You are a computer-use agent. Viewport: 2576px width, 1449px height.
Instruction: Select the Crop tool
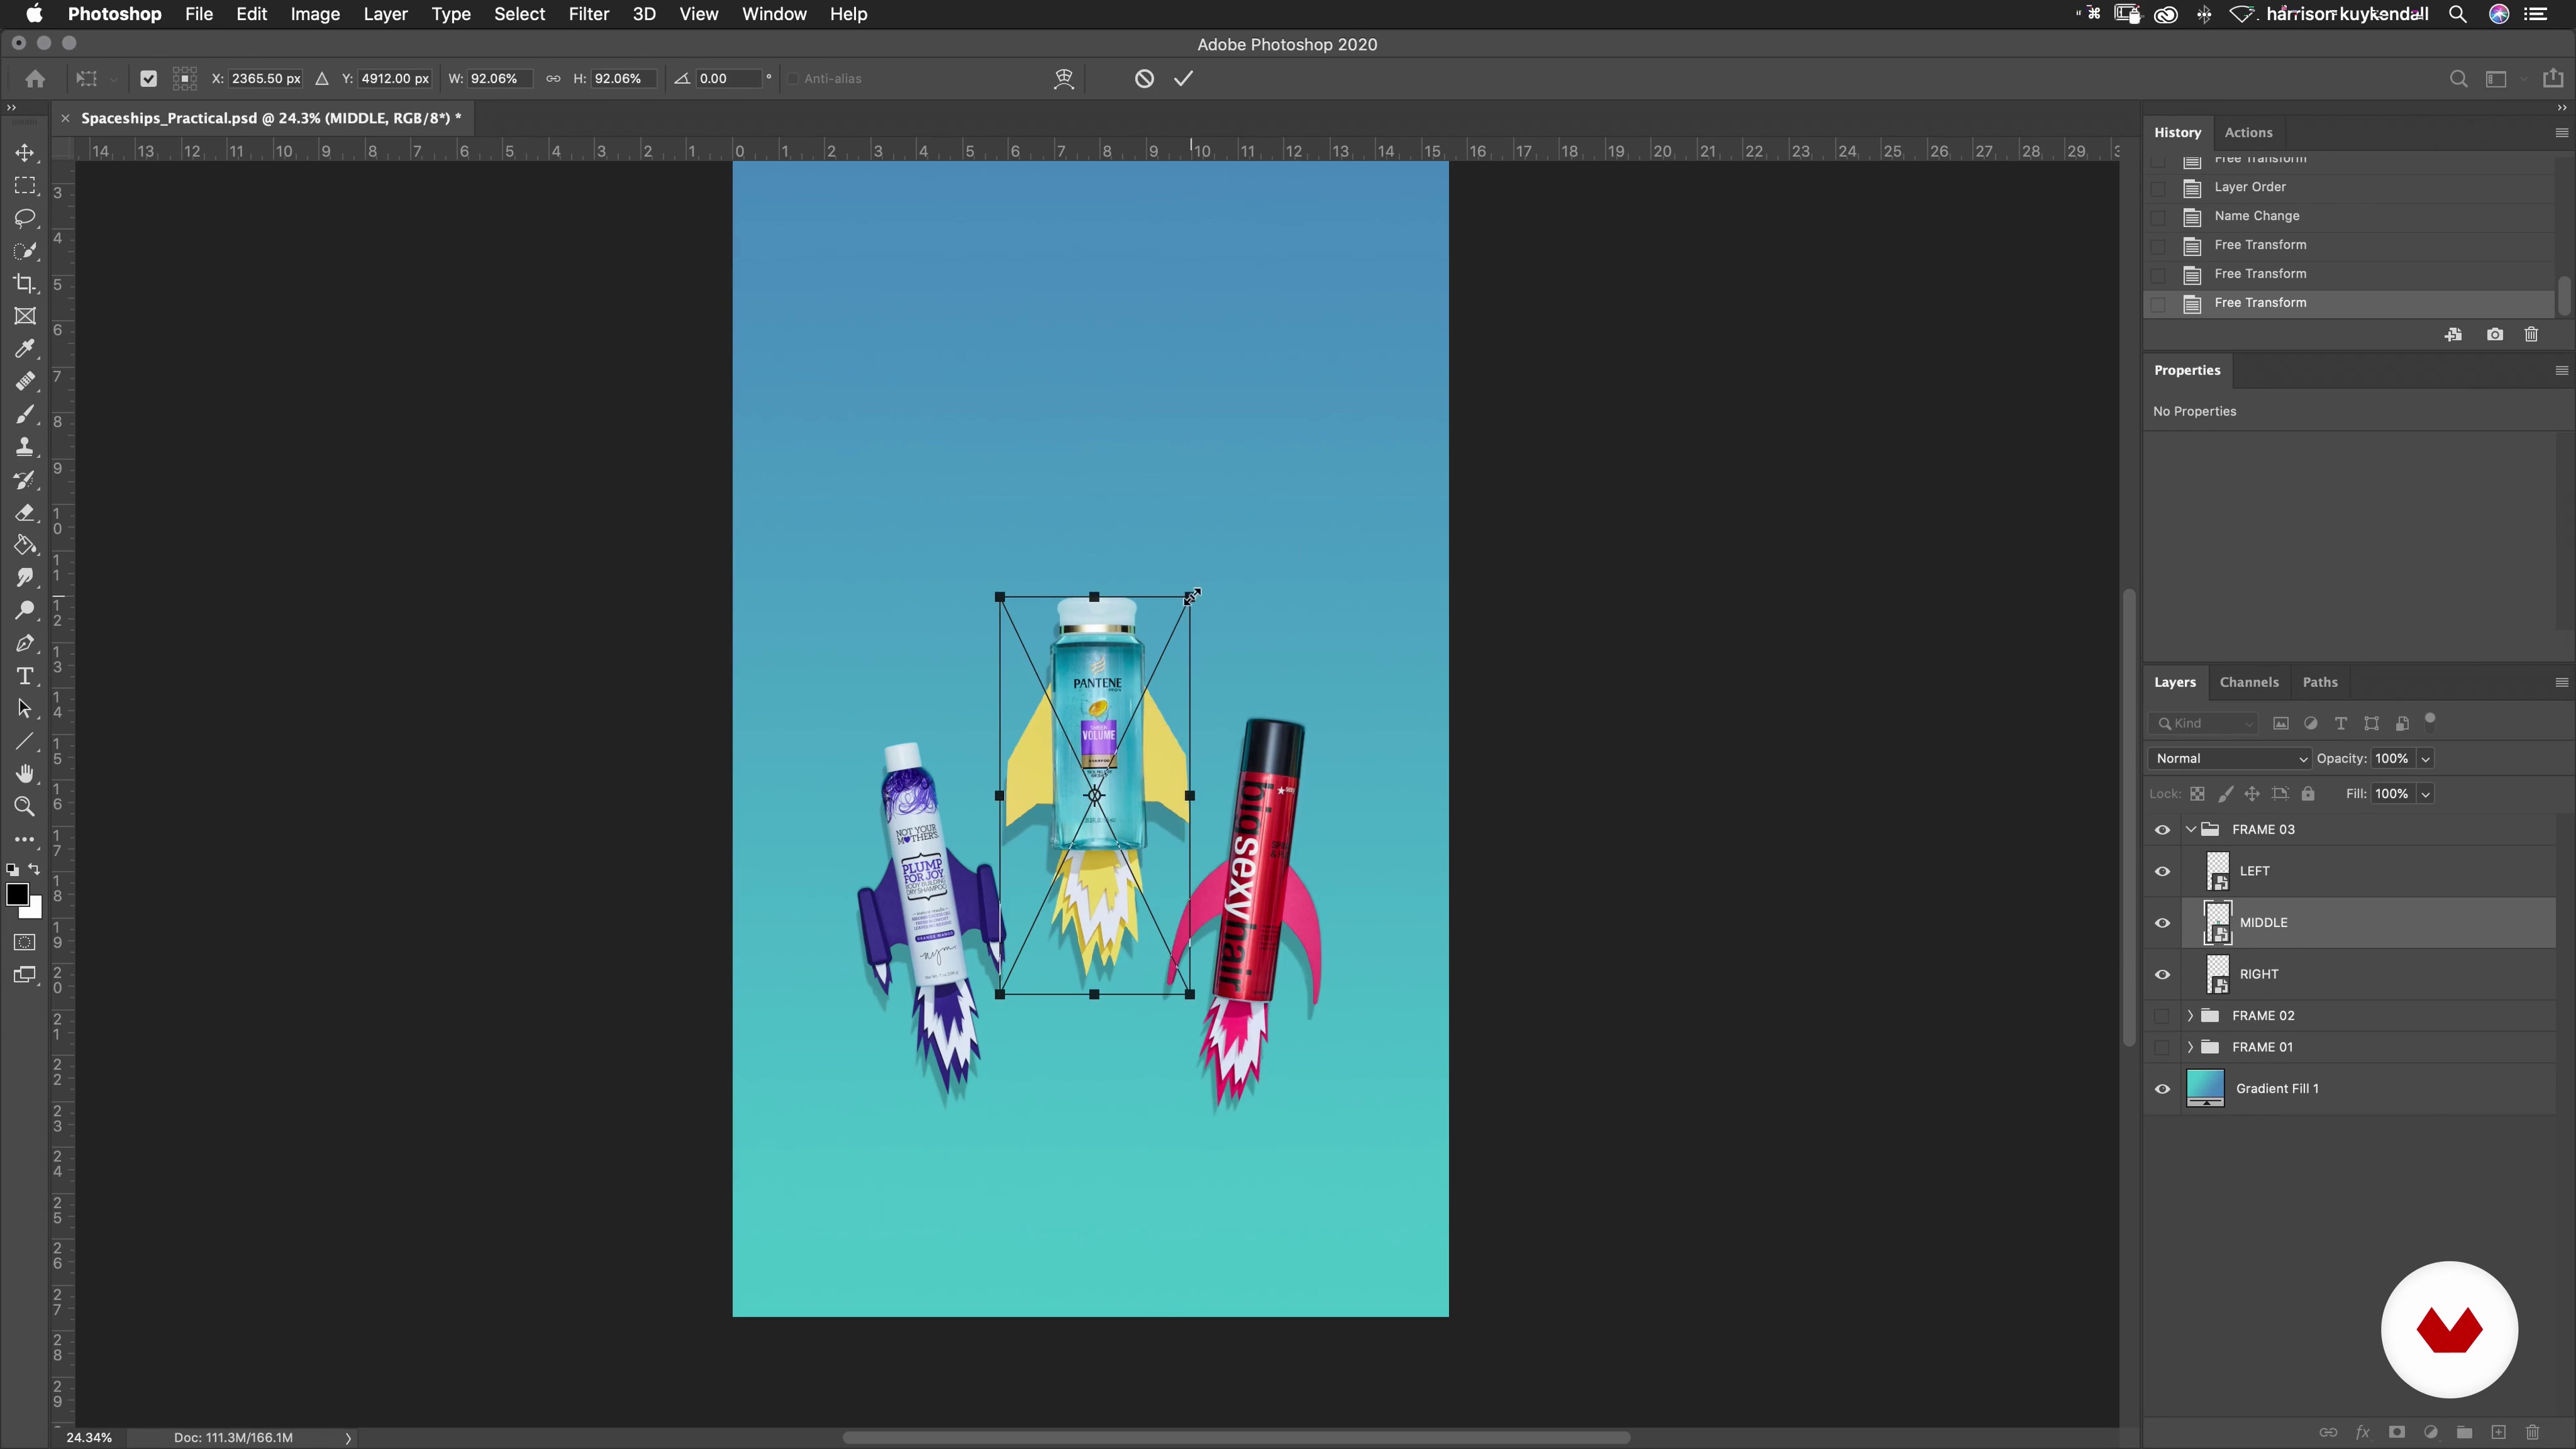pos(25,284)
